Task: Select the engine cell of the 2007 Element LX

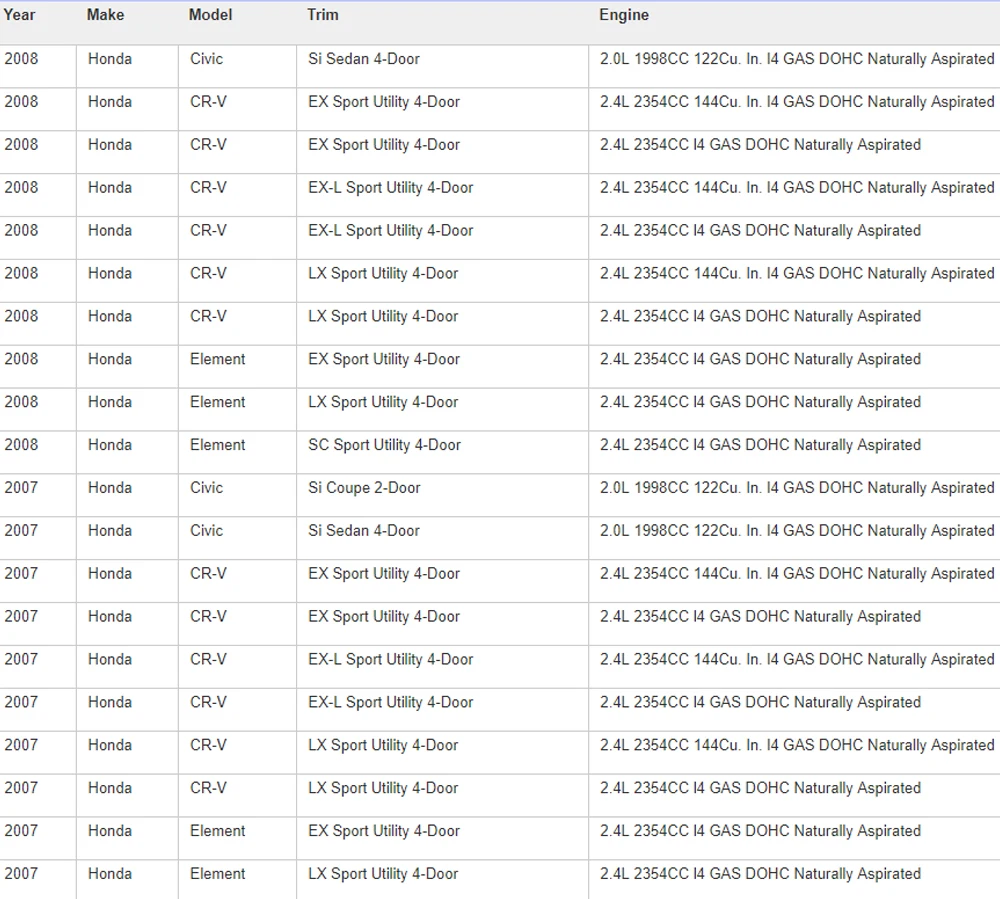Action: pyautogui.click(x=760, y=873)
